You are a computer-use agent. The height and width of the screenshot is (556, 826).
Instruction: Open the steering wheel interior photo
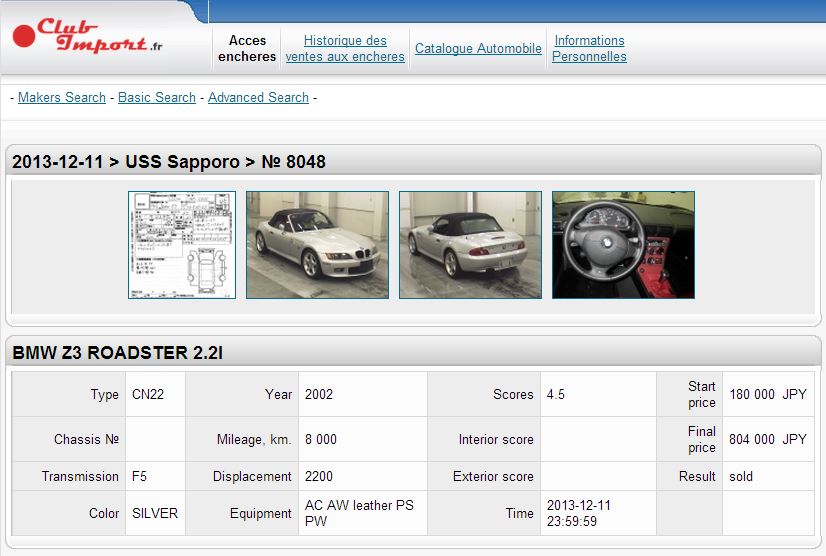coord(623,245)
